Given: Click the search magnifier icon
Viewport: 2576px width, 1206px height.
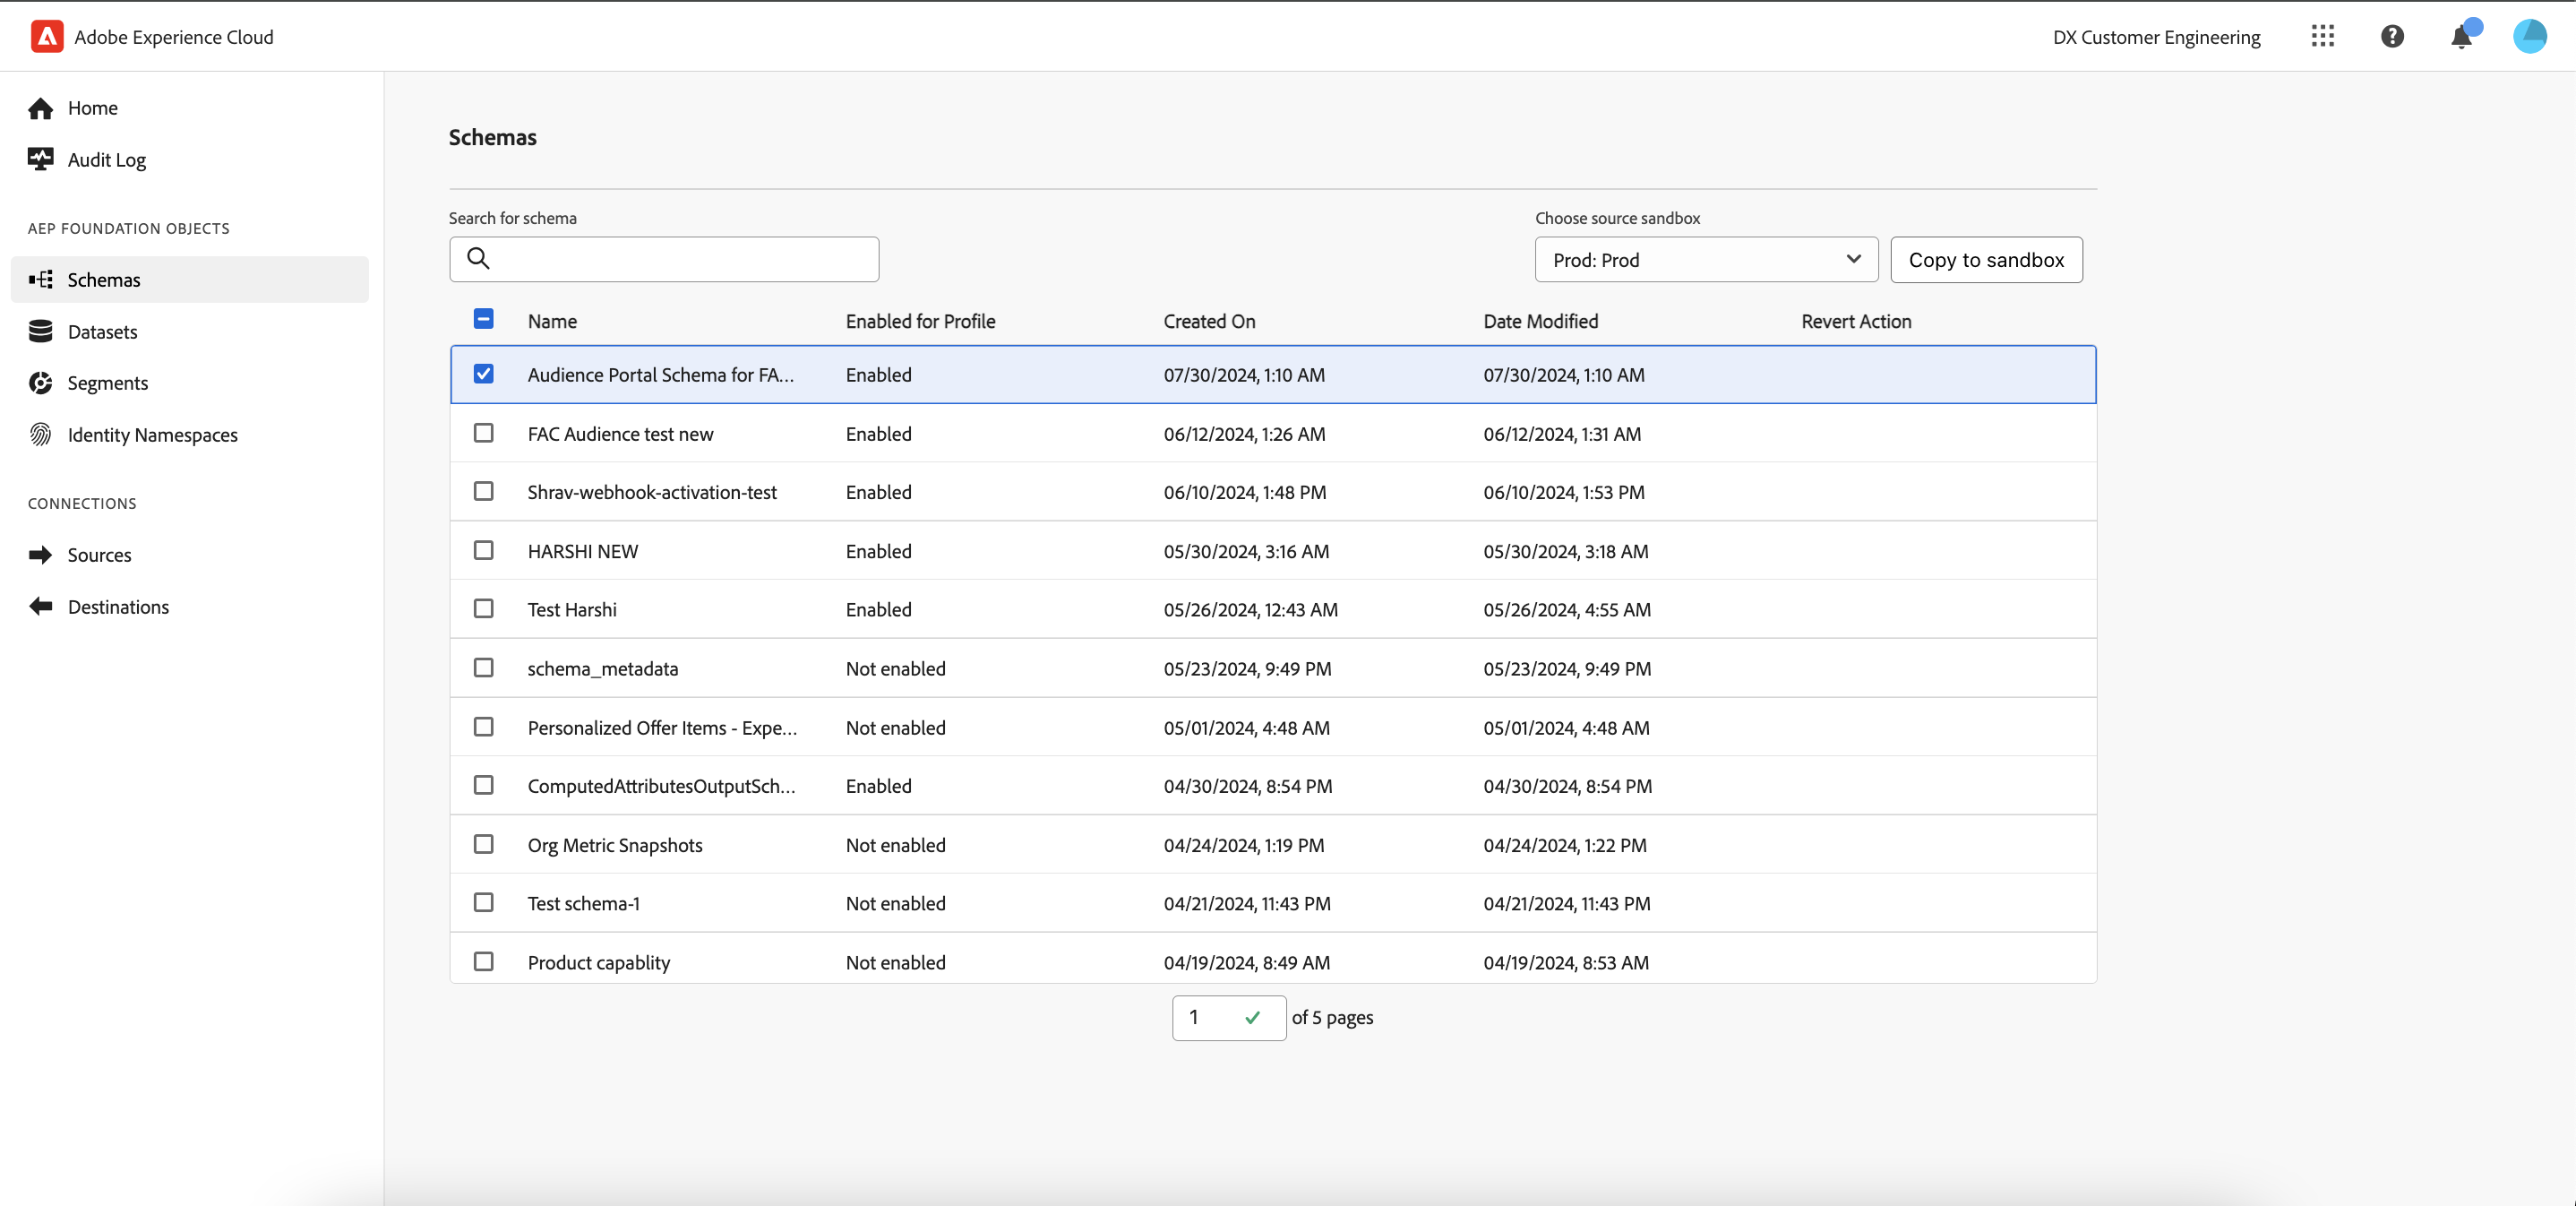Looking at the screenshot, I should pyautogui.click(x=479, y=259).
